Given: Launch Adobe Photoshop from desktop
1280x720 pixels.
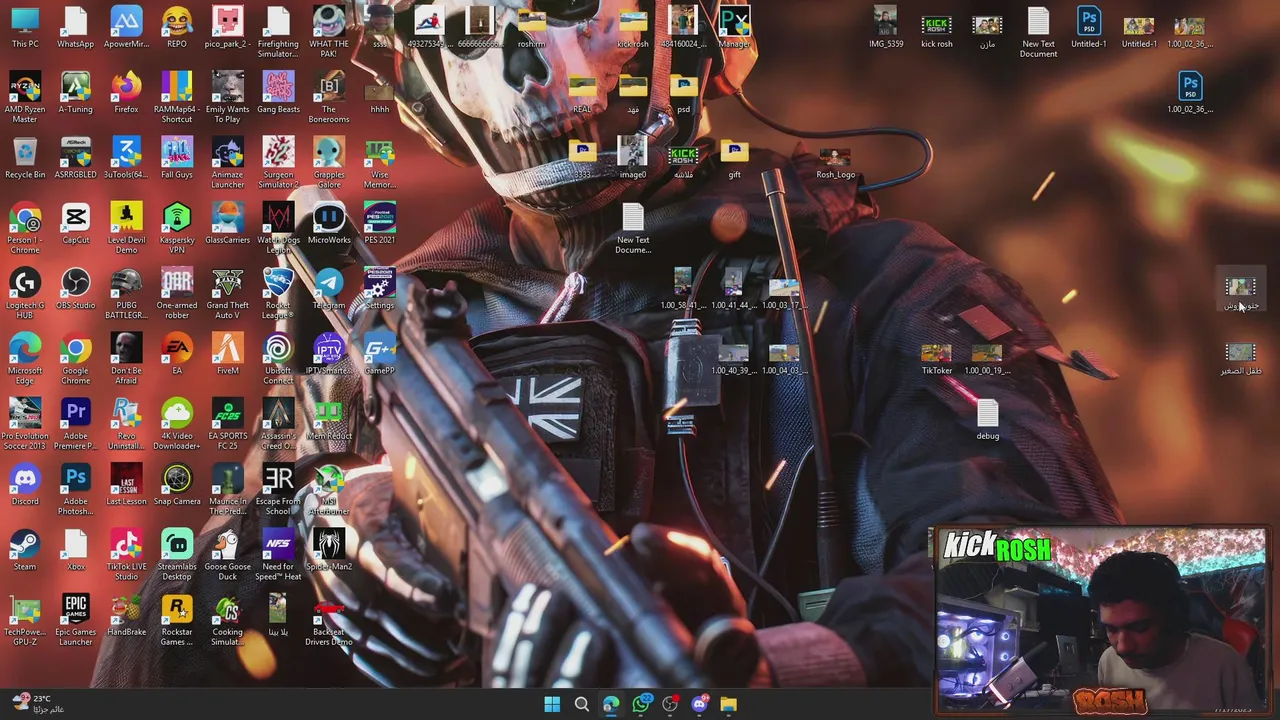Looking at the screenshot, I should click(76, 489).
